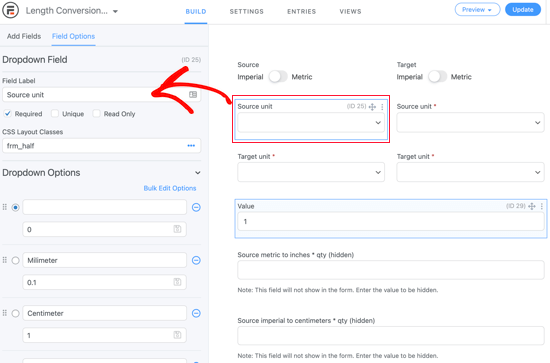
Task: Select the Milimeter option radio button
Action: coord(15,260)
